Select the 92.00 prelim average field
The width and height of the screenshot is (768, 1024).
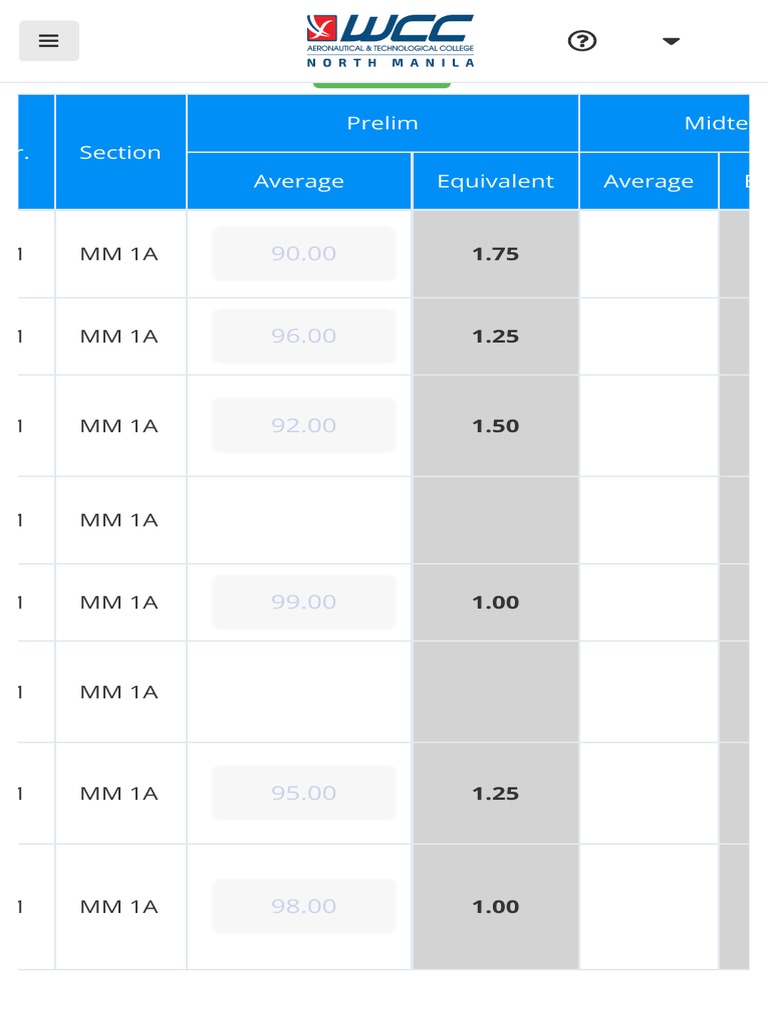(x=303, y=425)
